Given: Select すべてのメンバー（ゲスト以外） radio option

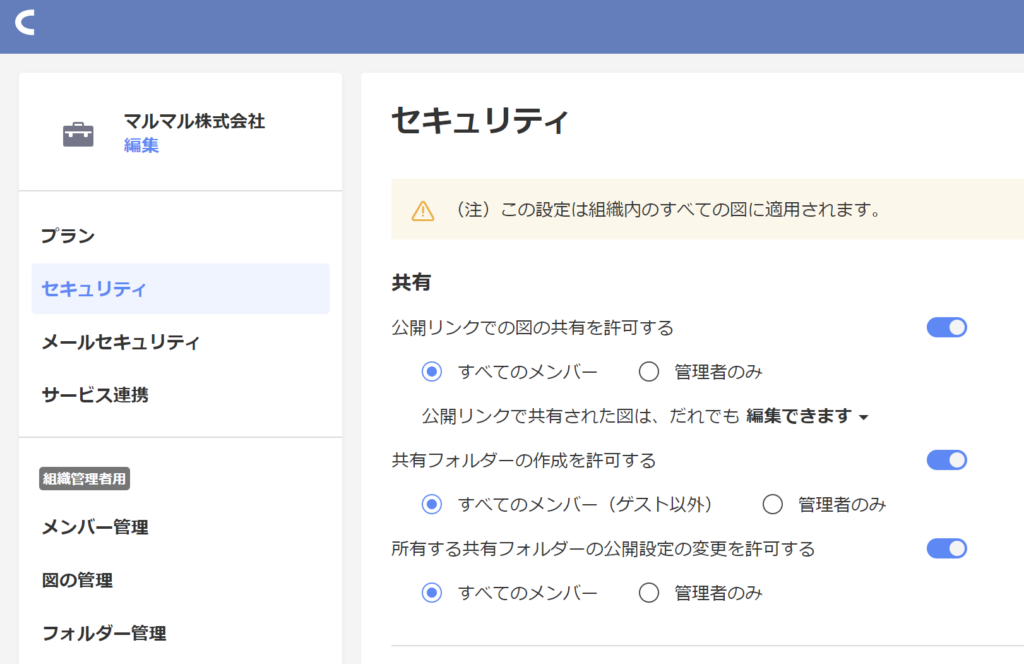Looking at the screenshot, I should tap(432, 504).
